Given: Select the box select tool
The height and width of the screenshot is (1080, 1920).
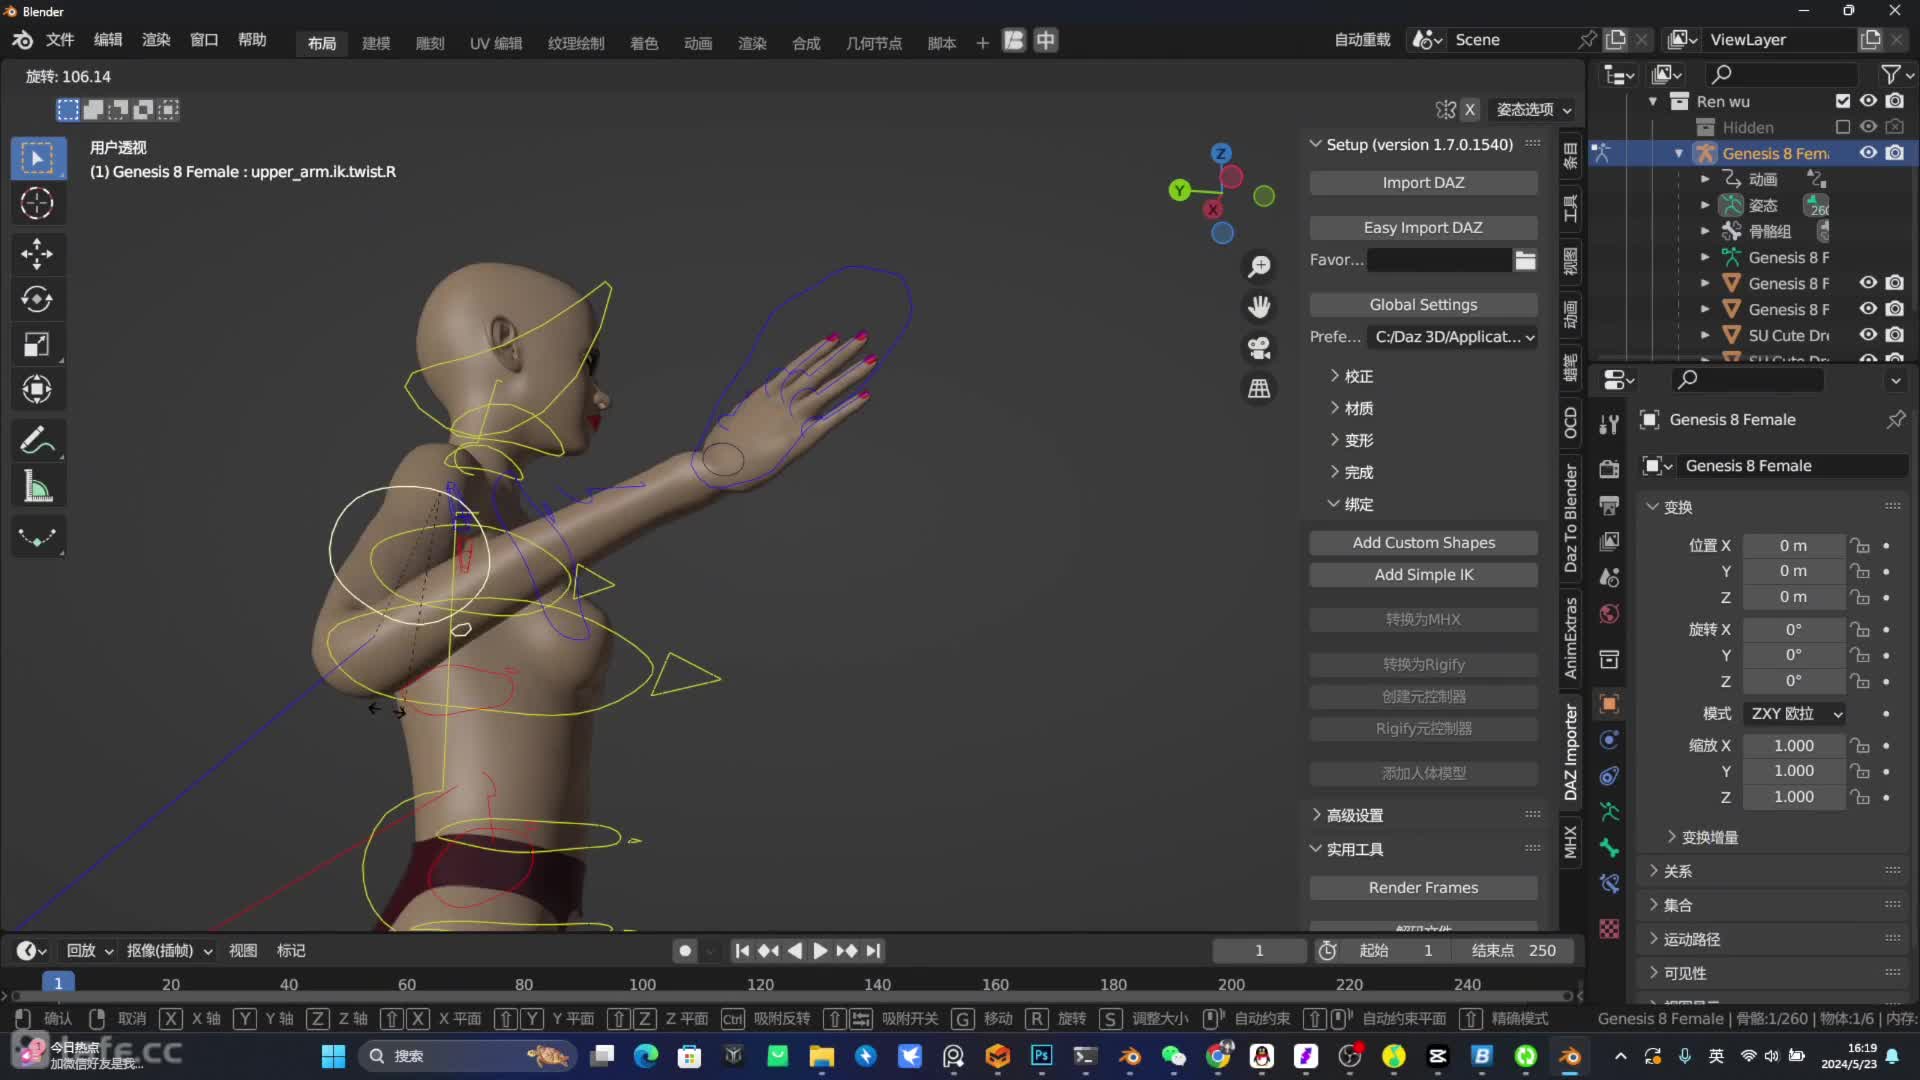Looking at the screenshot, I should 38,158.
